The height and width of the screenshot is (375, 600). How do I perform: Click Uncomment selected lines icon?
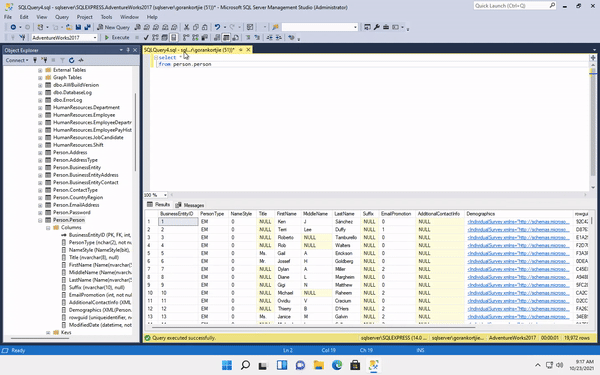[x=257, y=38]
